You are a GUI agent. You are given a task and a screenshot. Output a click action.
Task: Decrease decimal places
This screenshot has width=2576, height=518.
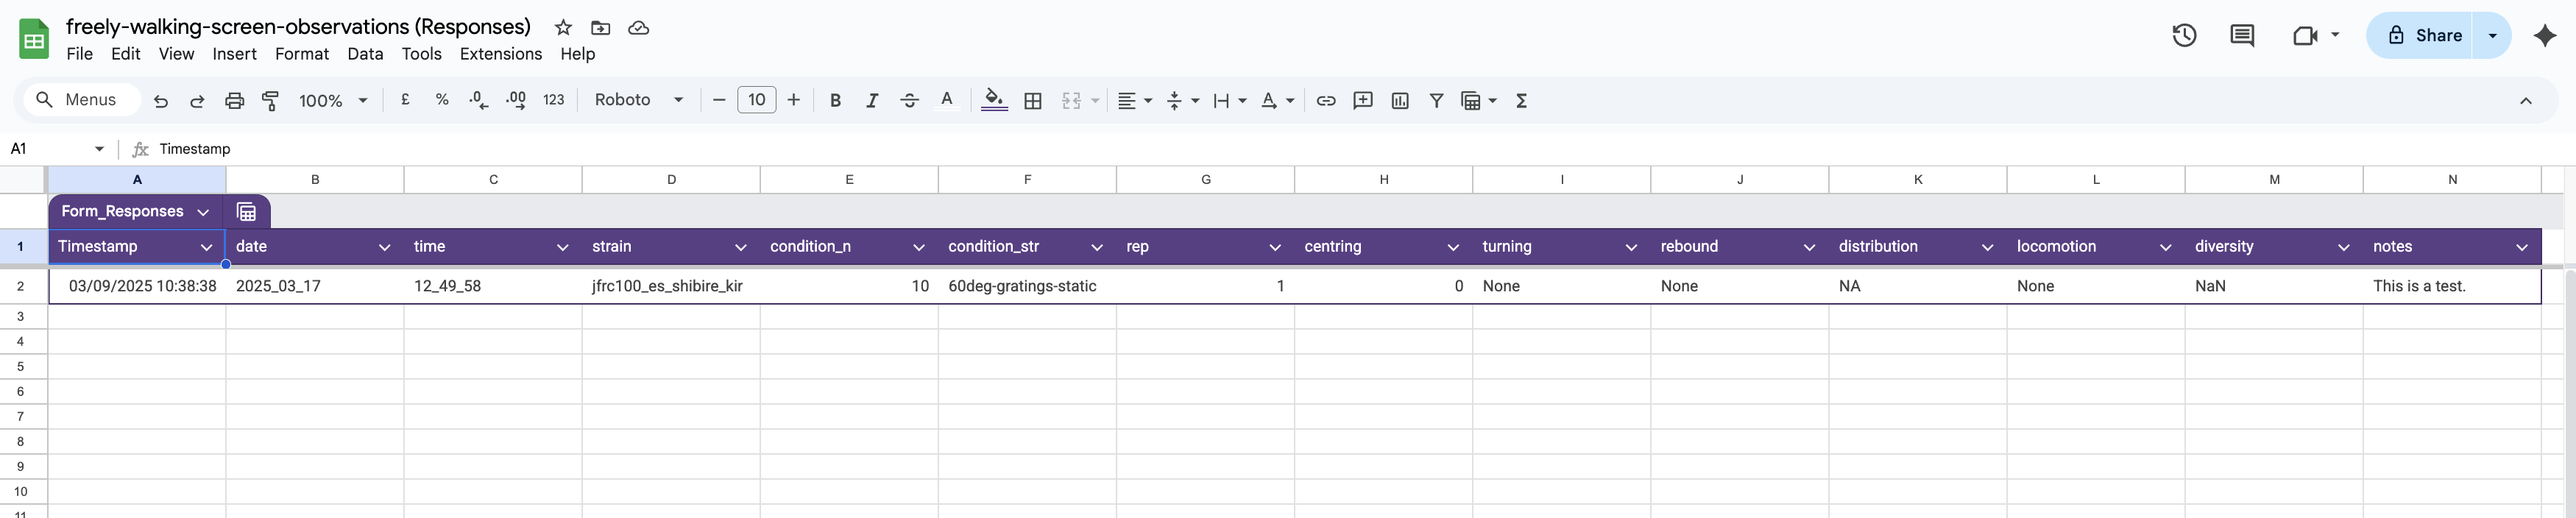click(x=479, y=100)
